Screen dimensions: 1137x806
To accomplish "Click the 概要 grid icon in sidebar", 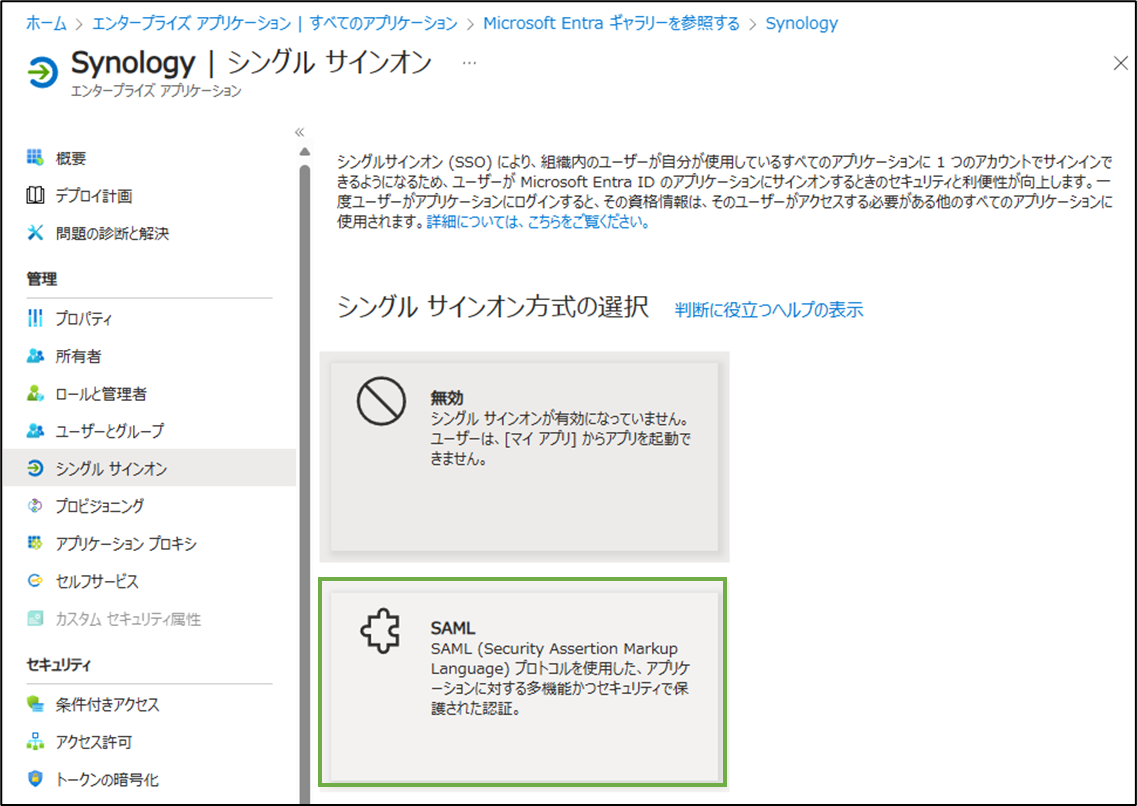I will coord(35,157).
